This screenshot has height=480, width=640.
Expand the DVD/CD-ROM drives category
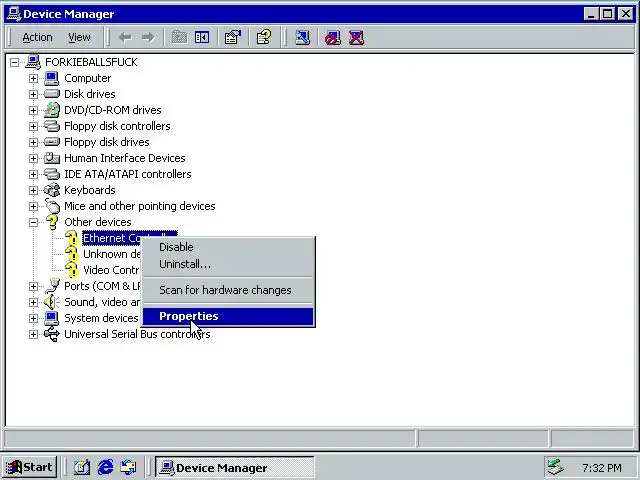33,110
